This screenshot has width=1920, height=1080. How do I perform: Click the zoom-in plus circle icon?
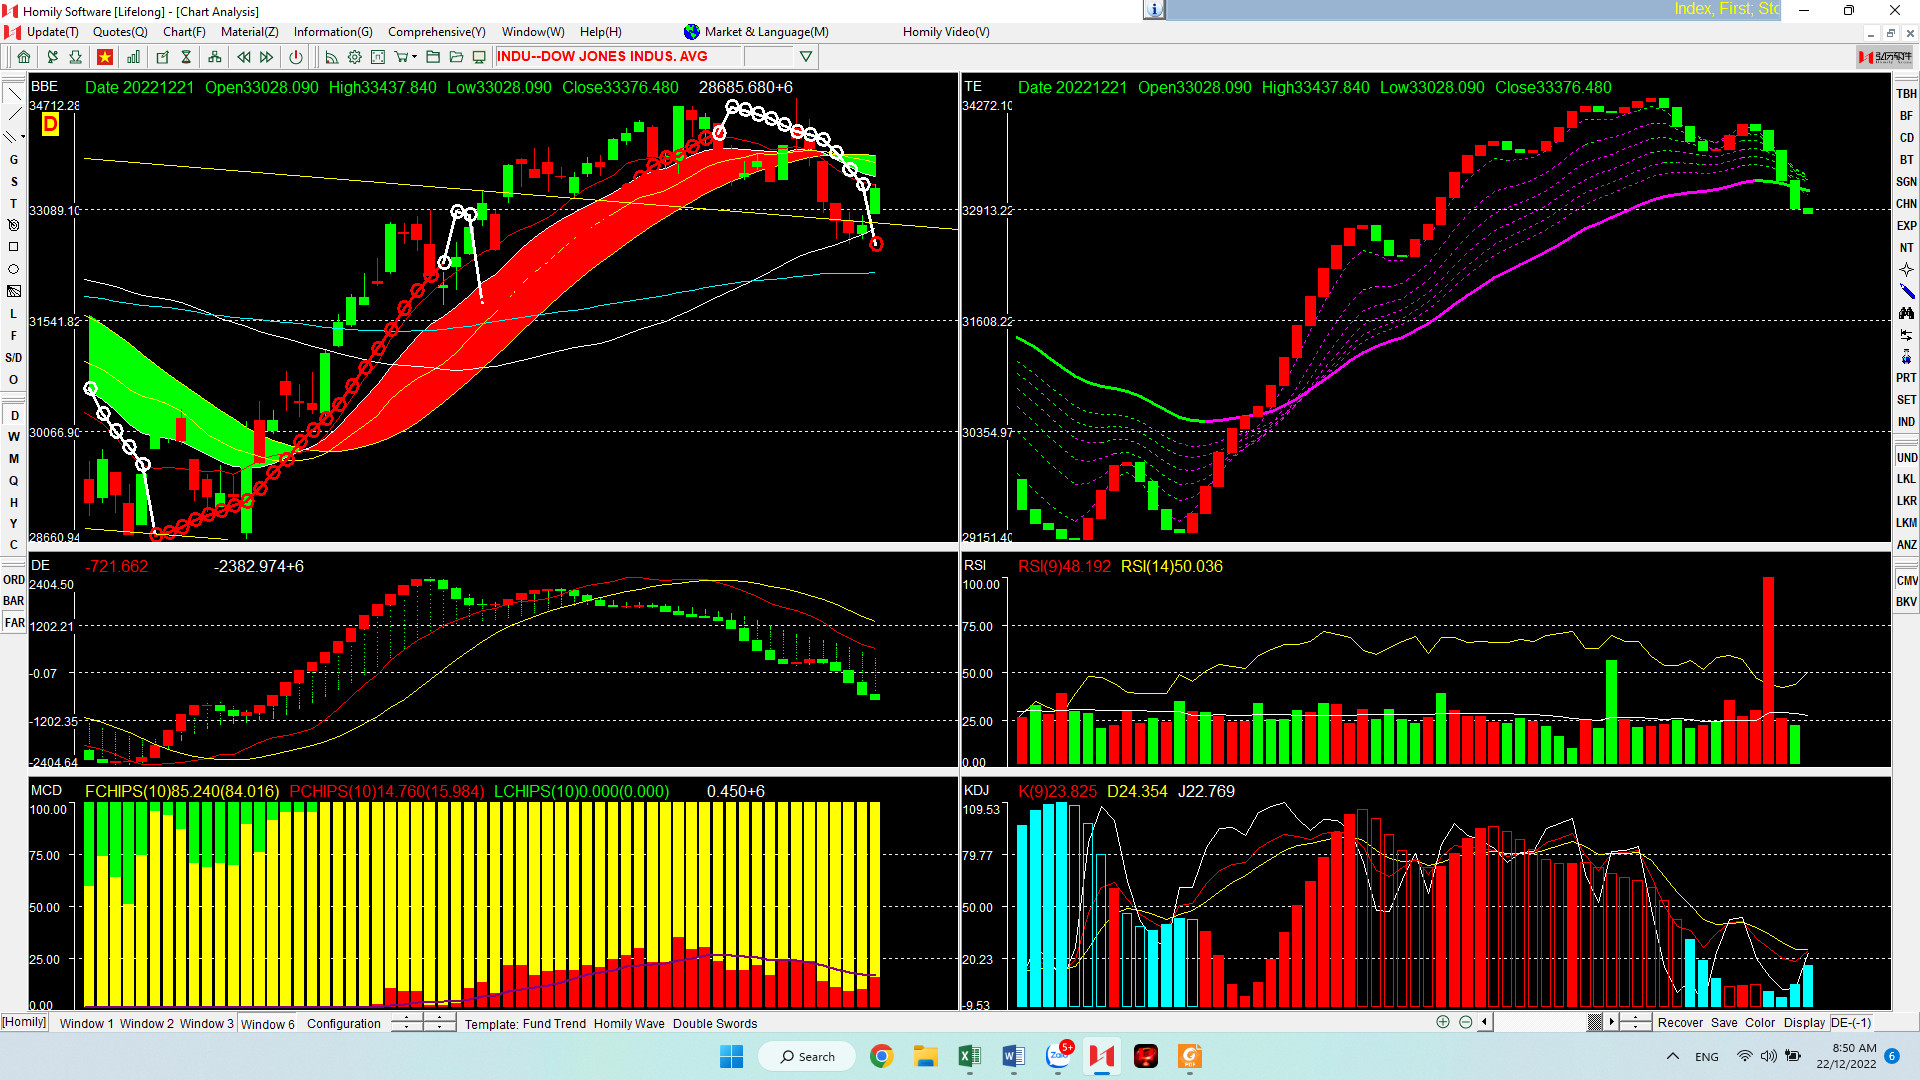1442,1022
